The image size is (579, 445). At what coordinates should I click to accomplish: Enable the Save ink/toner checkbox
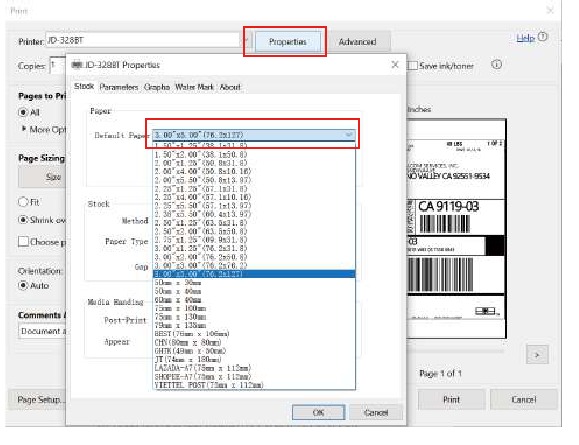[x=412, y=66]
